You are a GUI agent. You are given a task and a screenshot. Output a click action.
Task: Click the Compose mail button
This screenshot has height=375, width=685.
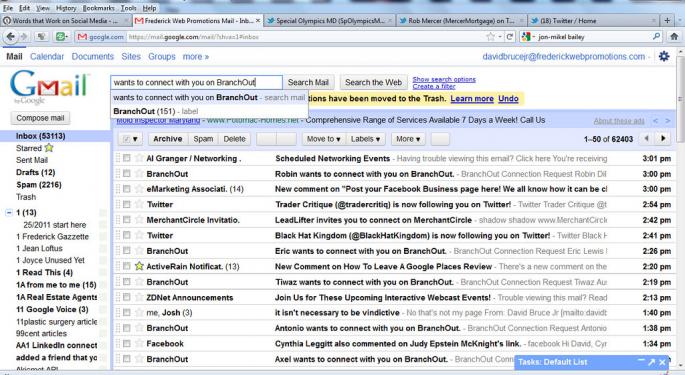(40, 118)
